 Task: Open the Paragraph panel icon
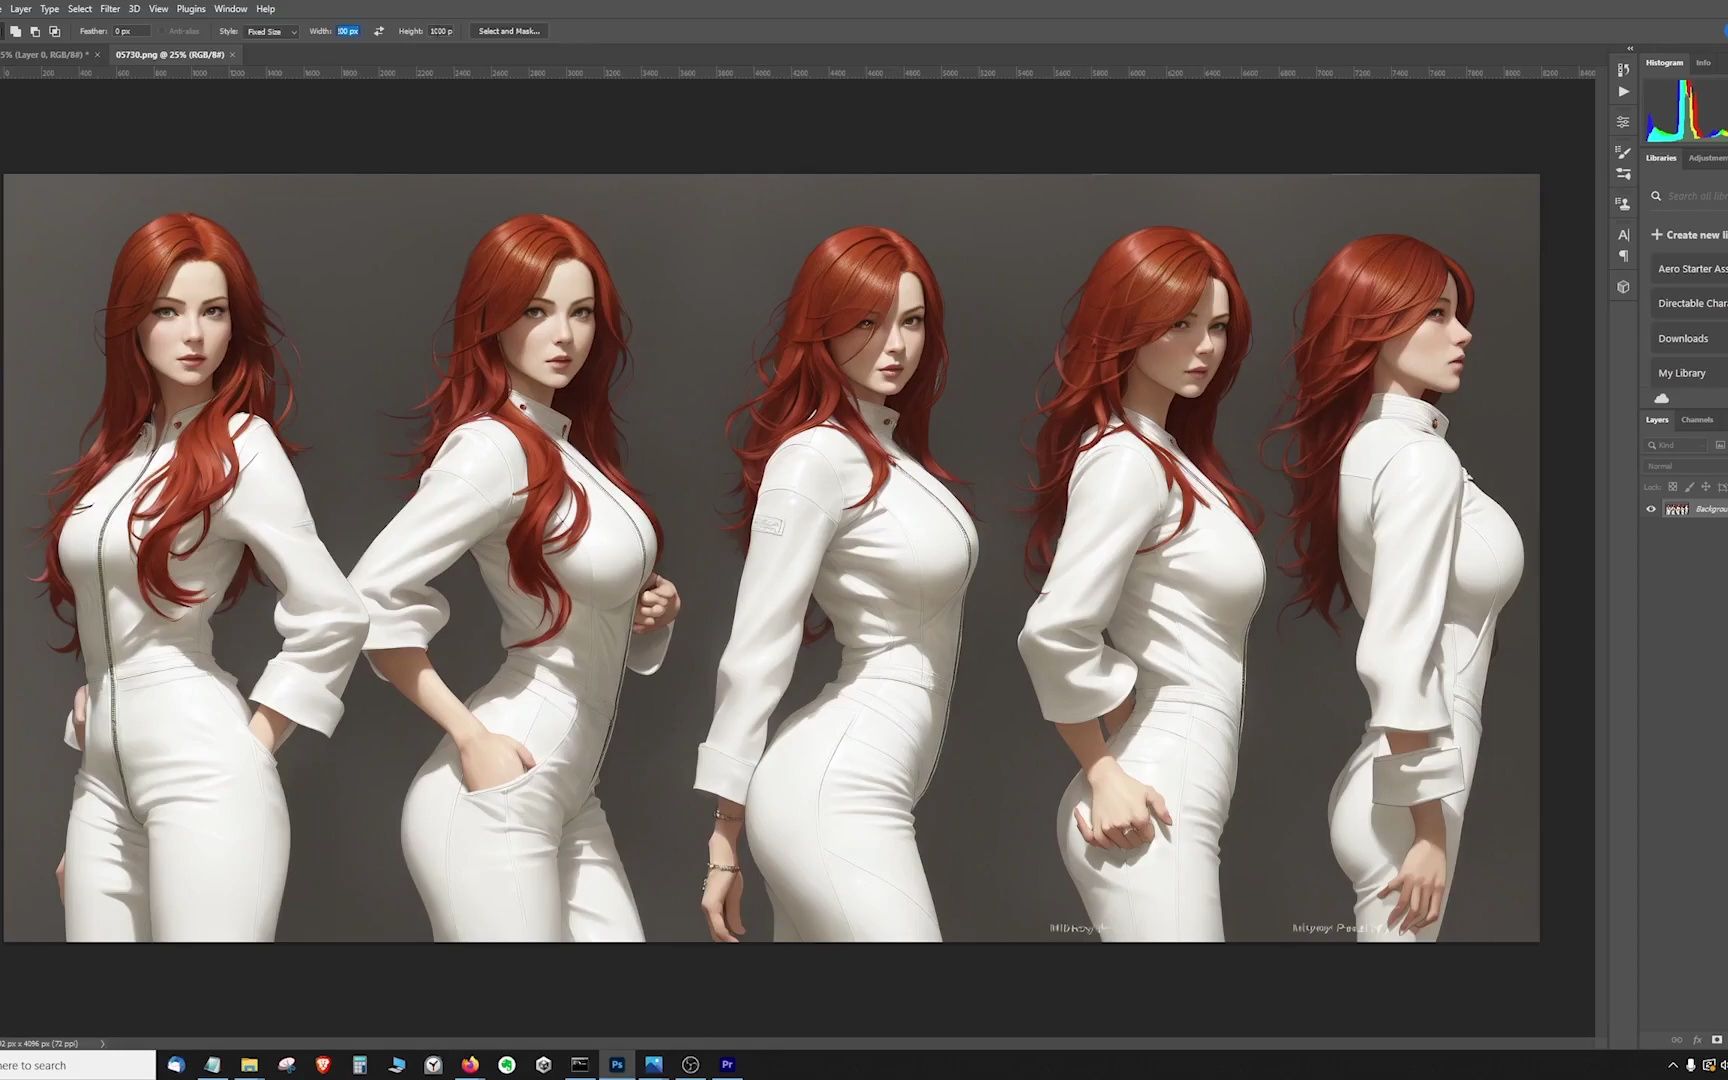(x=1623, y=256)
